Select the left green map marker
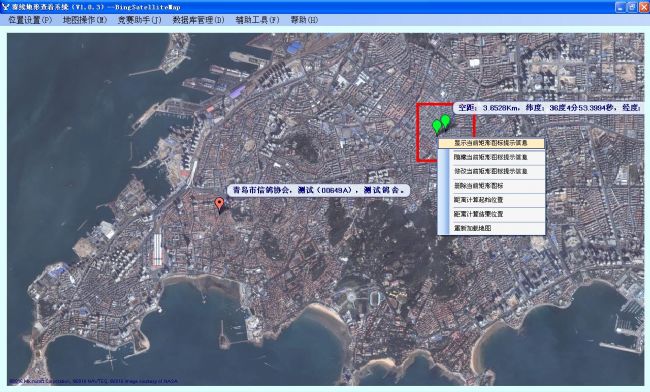650x392 pixels. [x=437, y=126]
